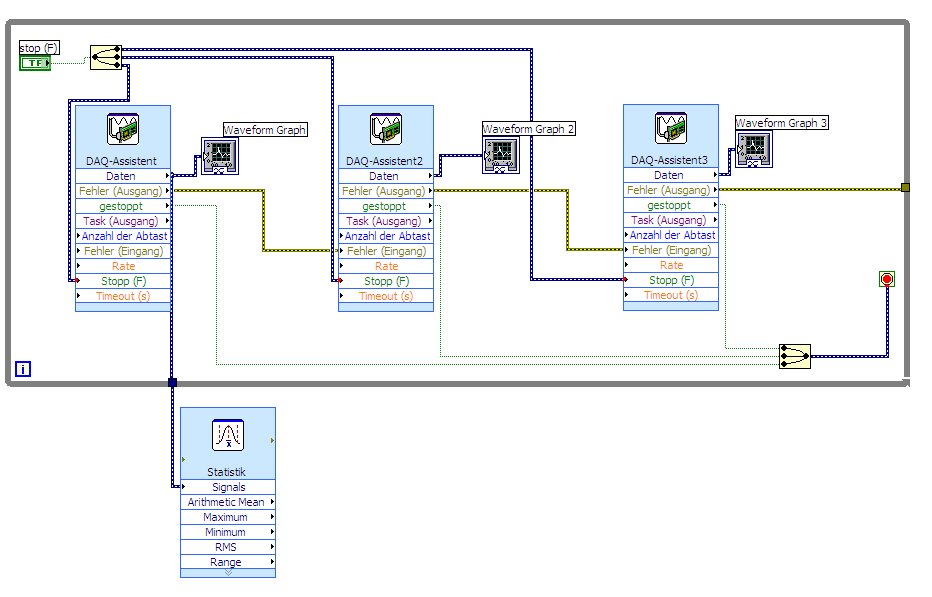Select gestoppt output of DAQ-Assistent2

386,206
